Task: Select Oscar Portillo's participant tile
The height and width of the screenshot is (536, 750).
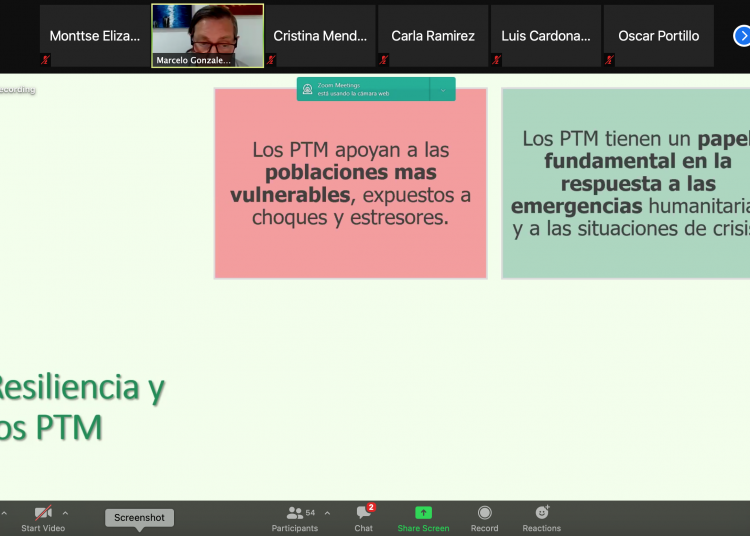Action: click(x=658, y=36)
